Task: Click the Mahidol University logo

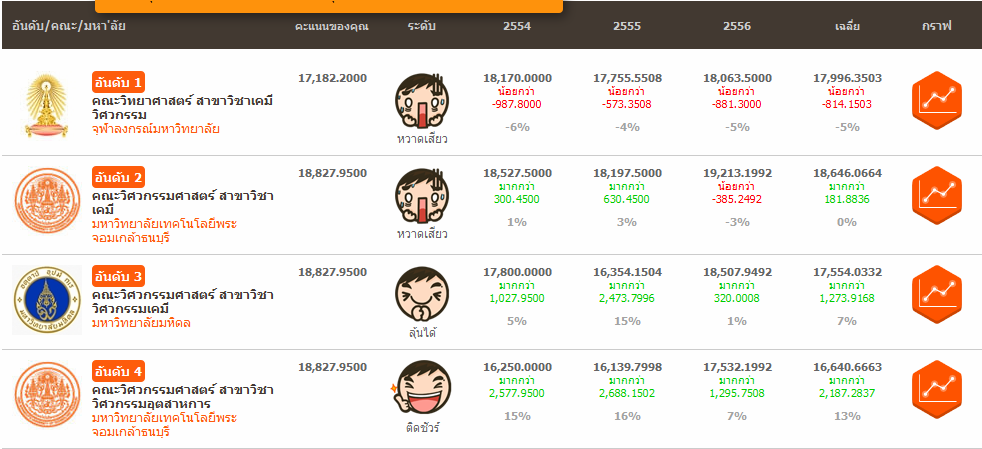Action: pyautogui.click(x=47, y=300)
